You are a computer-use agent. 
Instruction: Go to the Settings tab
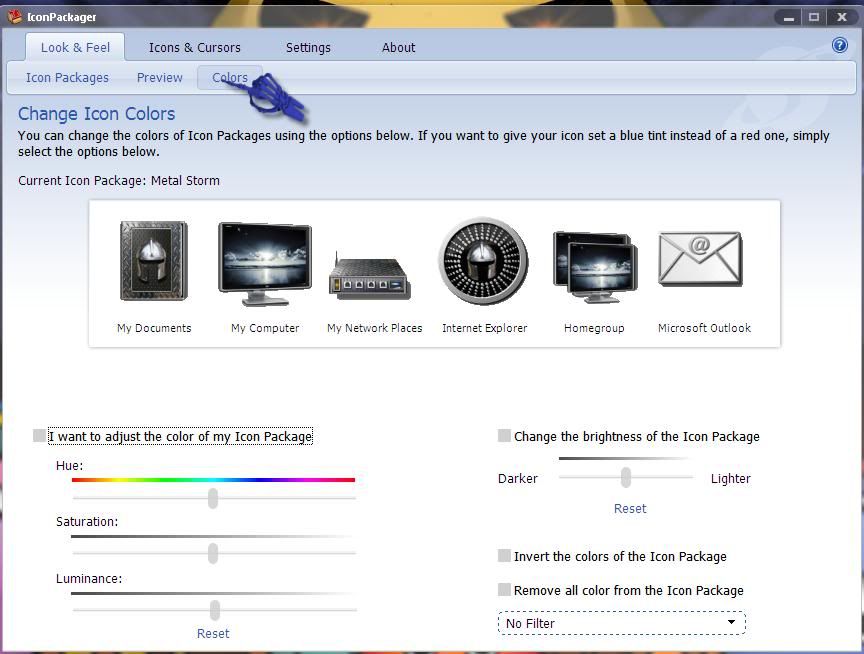(308, 47)
